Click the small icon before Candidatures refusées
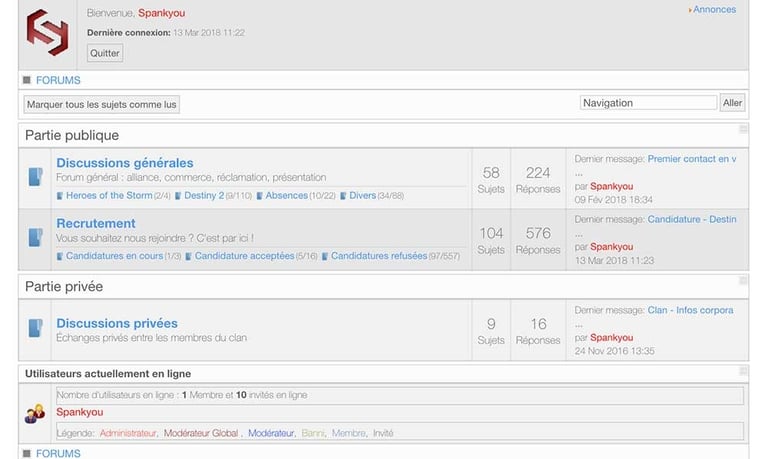The image size is (768, 459). pyautogui.click(x=325, y=256)
